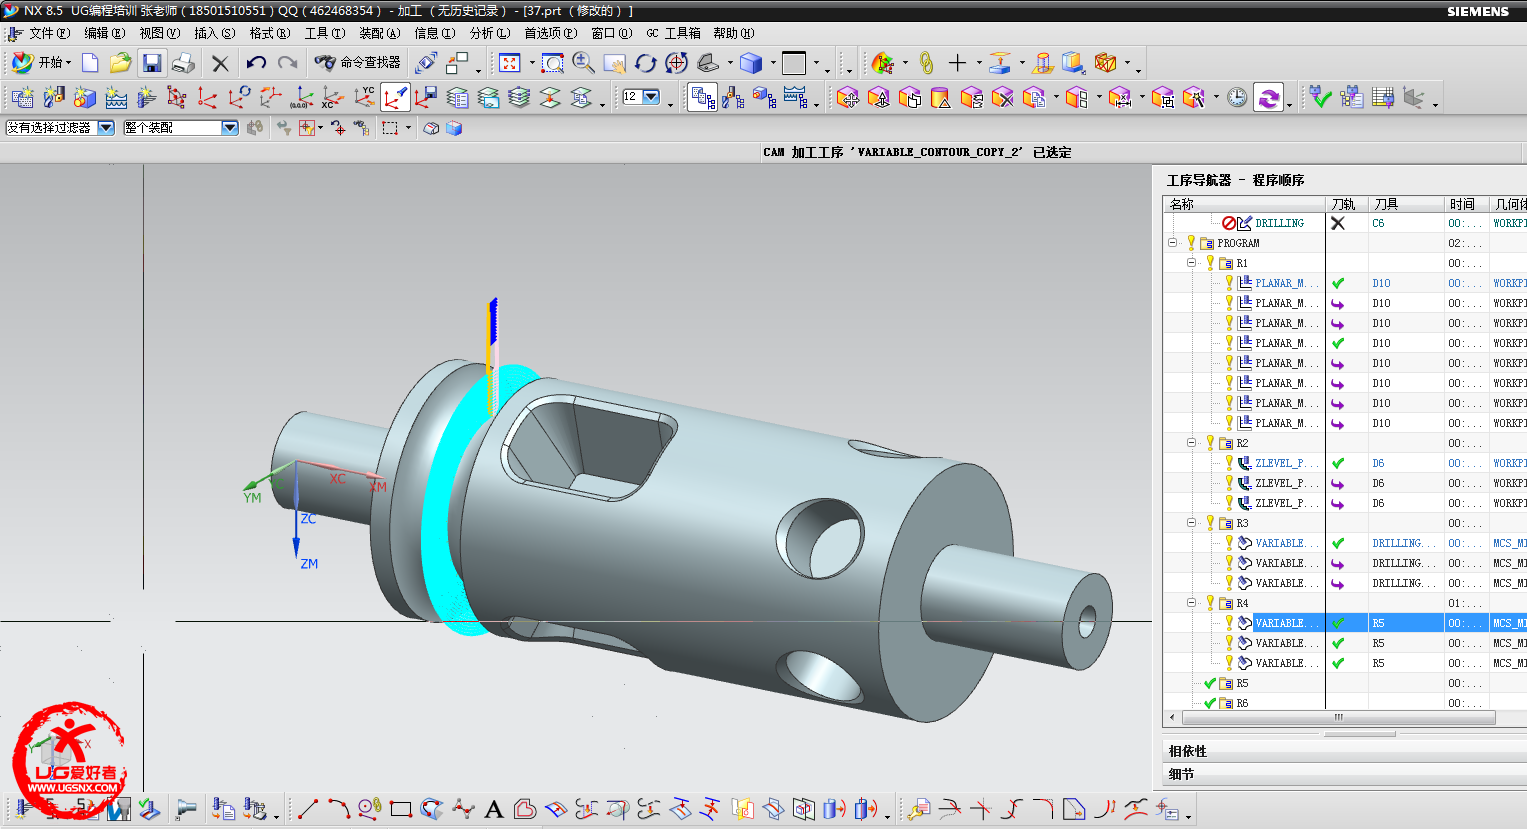Click the clock icon in the toolbar

click(1237, 97)
